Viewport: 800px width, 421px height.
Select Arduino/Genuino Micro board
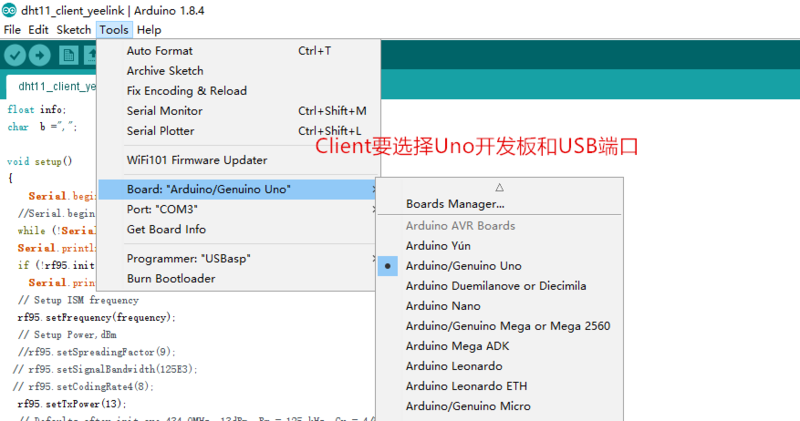click(x=499, y=406)
